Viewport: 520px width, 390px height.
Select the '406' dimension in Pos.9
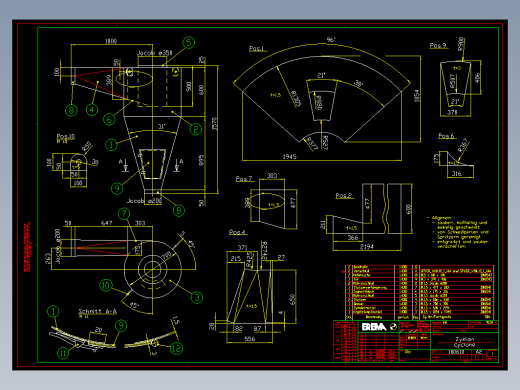(477, 78)
